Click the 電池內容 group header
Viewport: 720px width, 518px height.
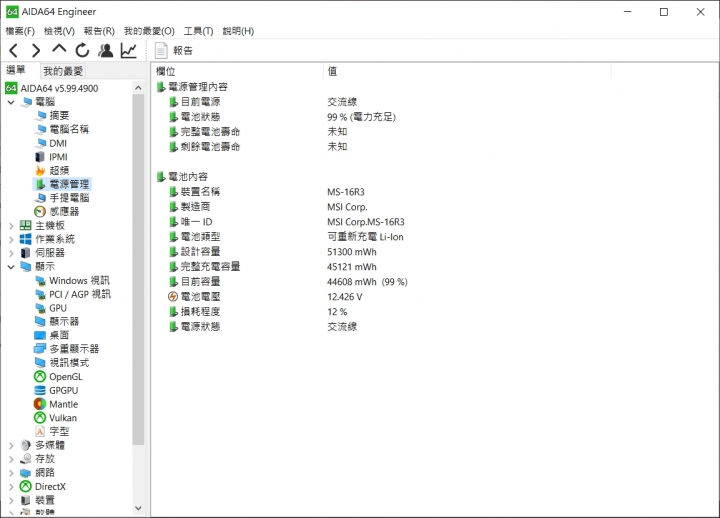182,176
